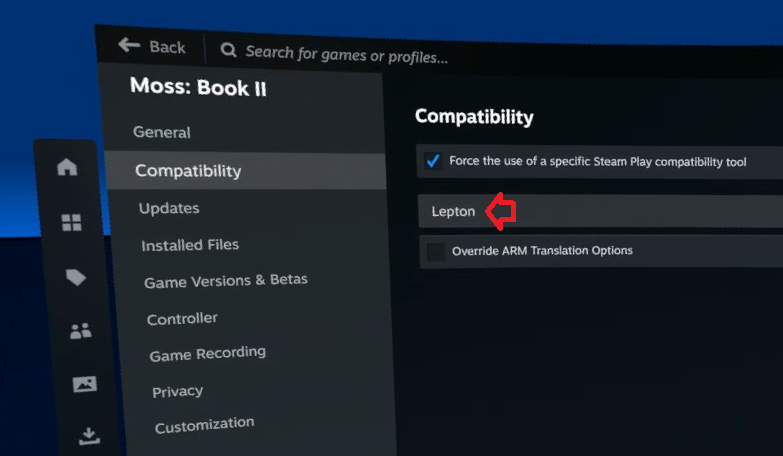Open the Customization section

coord(204,426)
